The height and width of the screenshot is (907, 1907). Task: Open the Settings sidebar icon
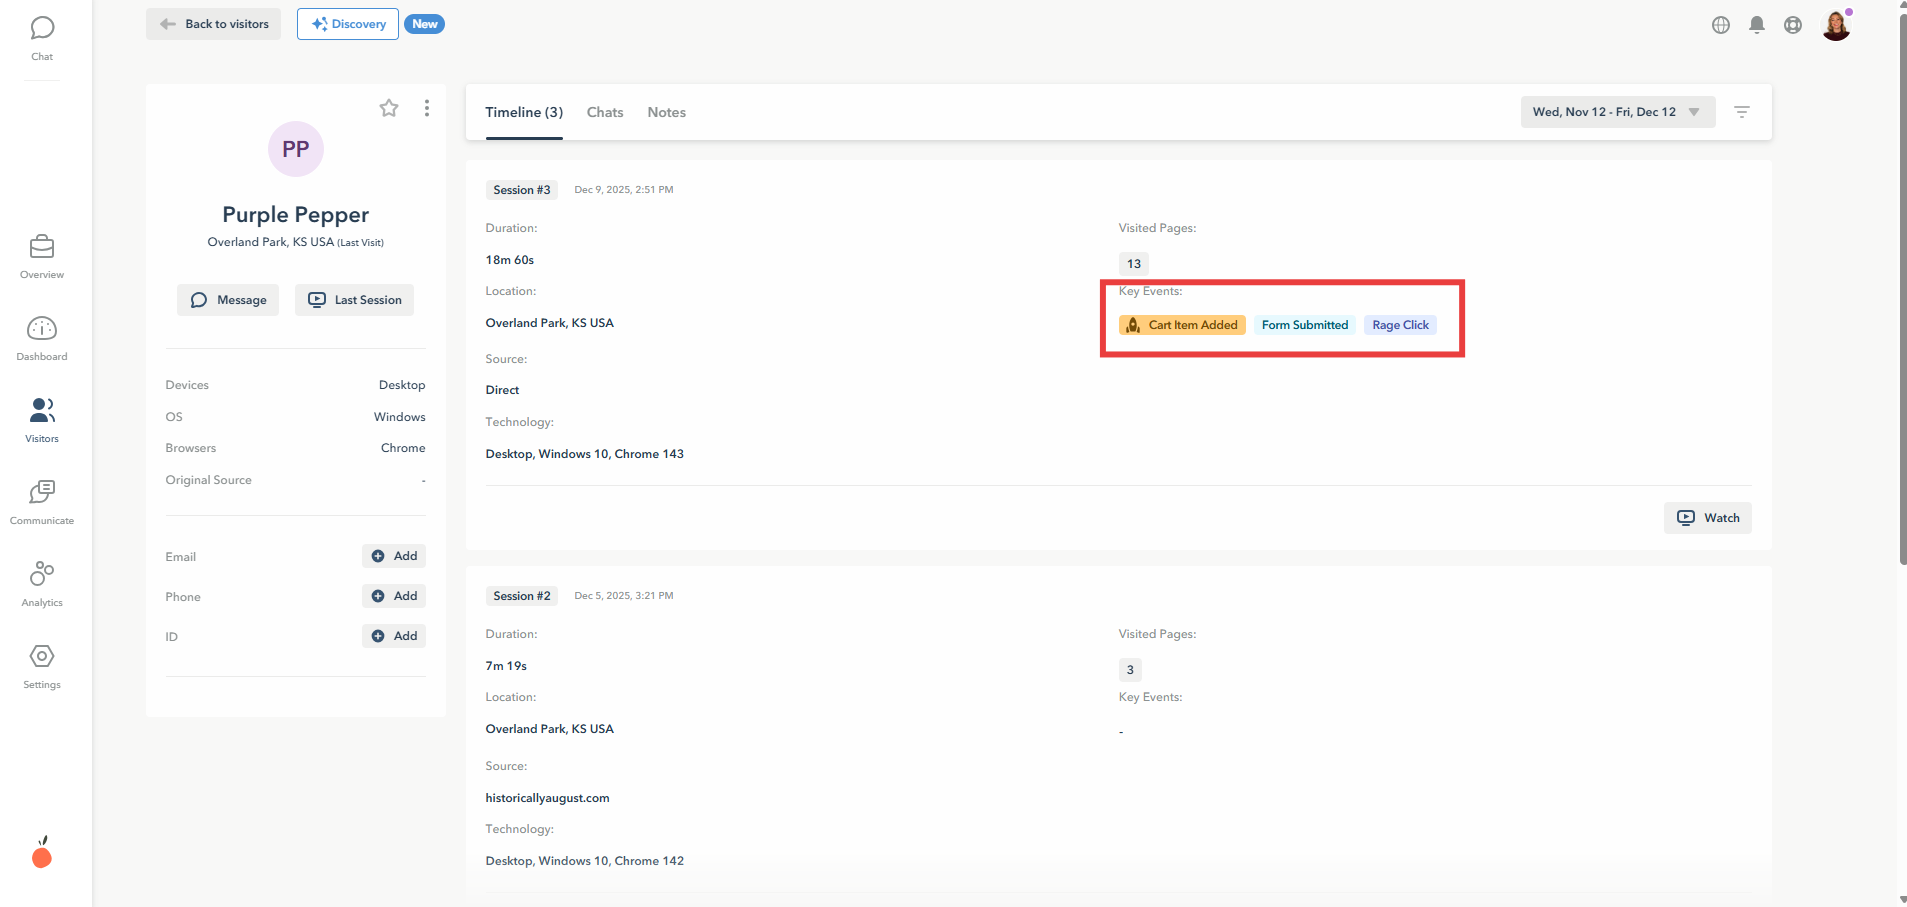(41, 657)
